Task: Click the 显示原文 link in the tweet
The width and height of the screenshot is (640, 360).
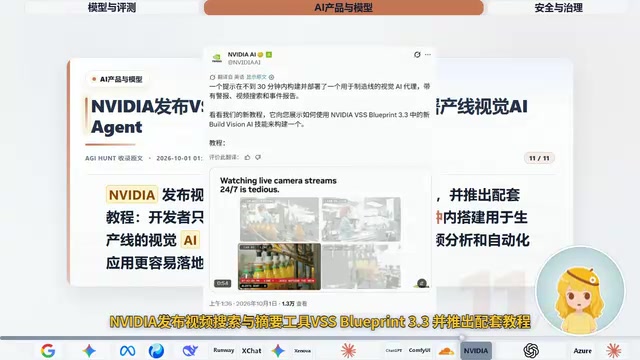Action: click(x=256, y=77)
